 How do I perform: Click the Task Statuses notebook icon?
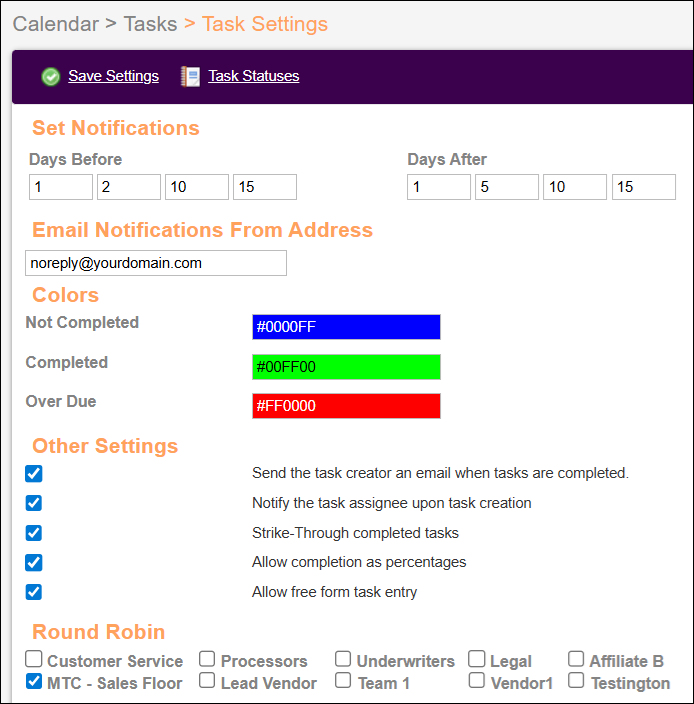190,76
